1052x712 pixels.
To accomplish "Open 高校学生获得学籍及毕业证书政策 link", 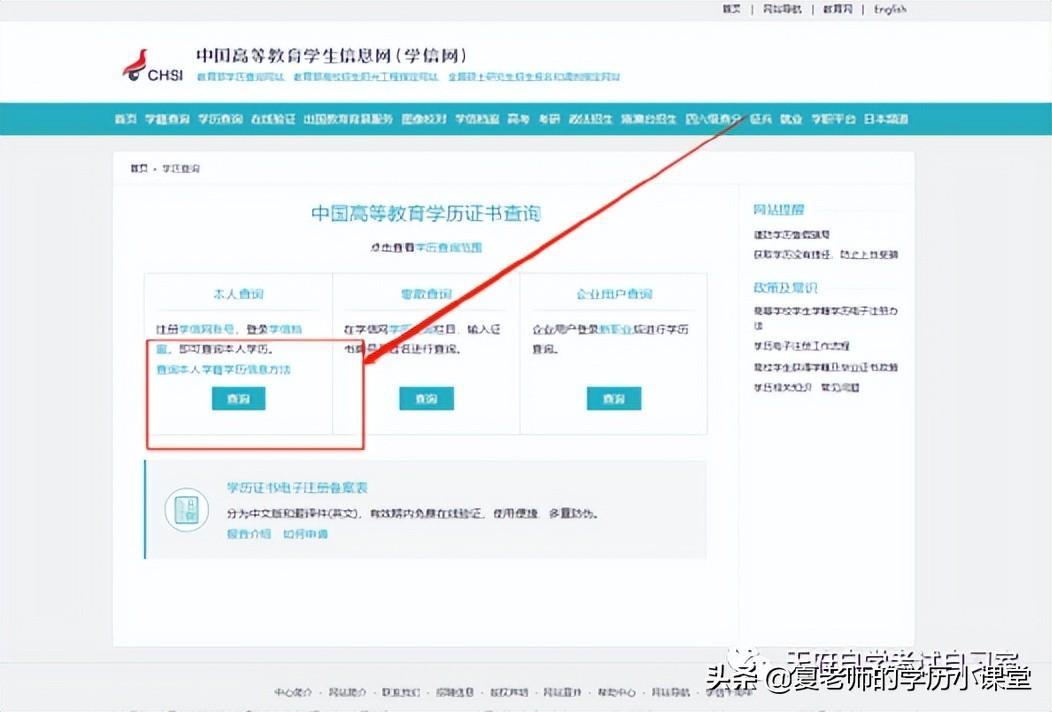I will 826,368.
